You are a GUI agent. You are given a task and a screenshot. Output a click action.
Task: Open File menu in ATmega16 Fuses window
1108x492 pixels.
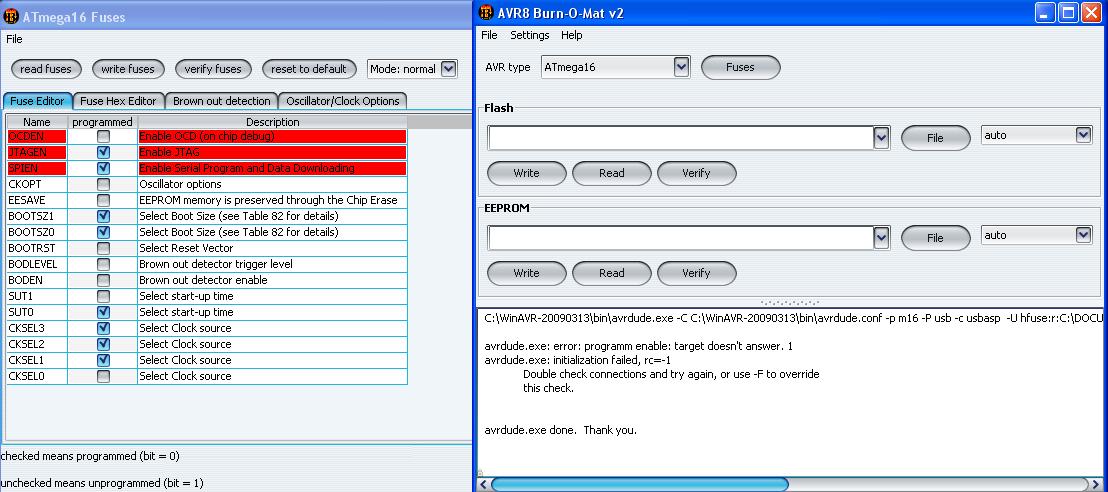[14, 39]
